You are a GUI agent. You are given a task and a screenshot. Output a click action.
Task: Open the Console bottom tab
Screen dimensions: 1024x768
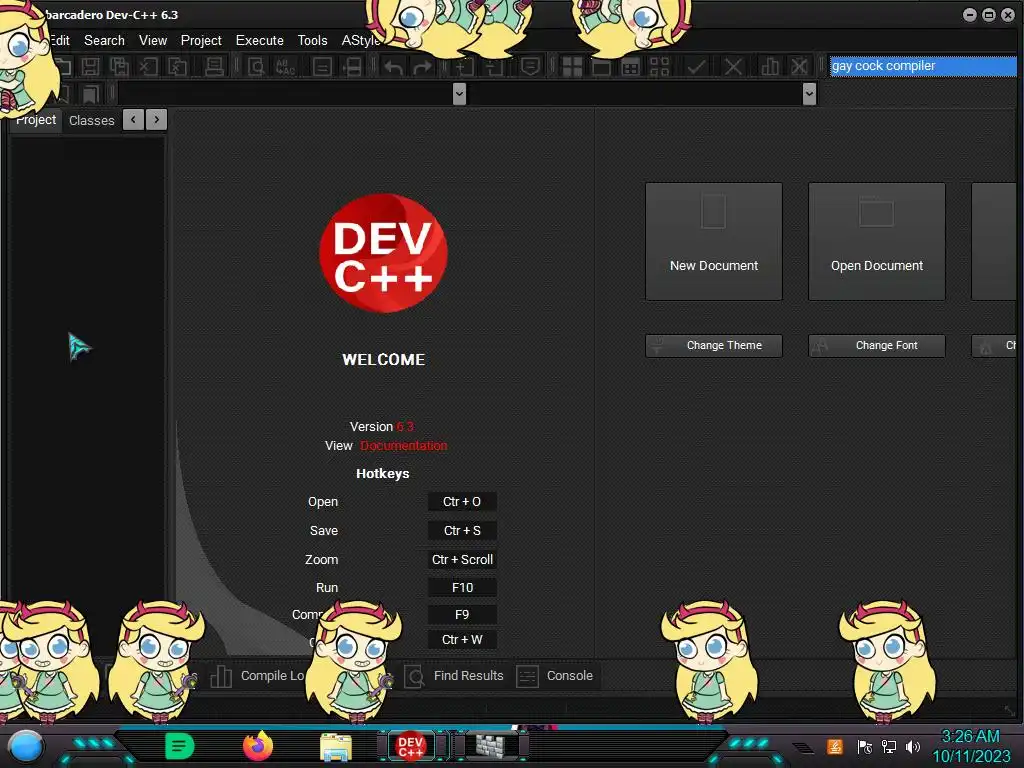coord(555,676)
